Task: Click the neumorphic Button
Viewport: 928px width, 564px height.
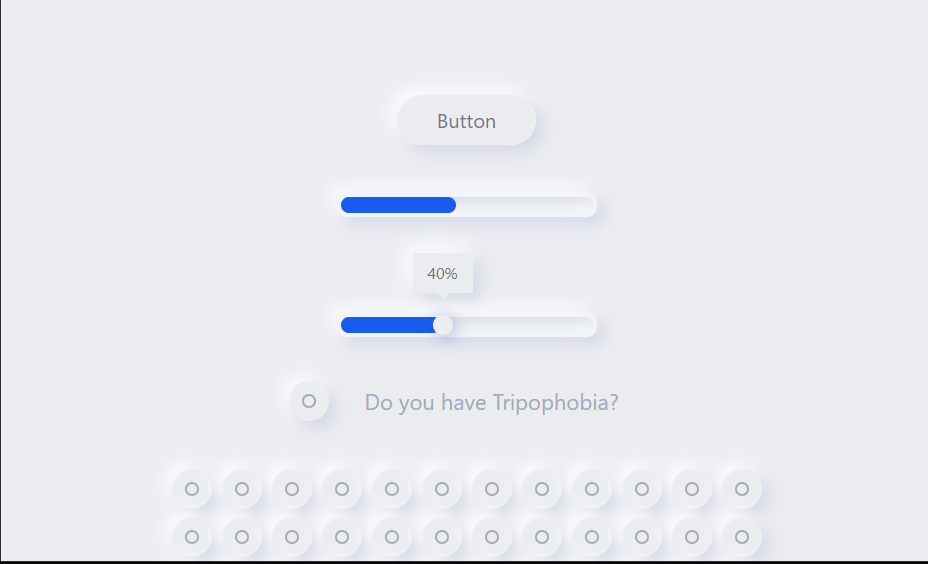Action: pos(466,120)
